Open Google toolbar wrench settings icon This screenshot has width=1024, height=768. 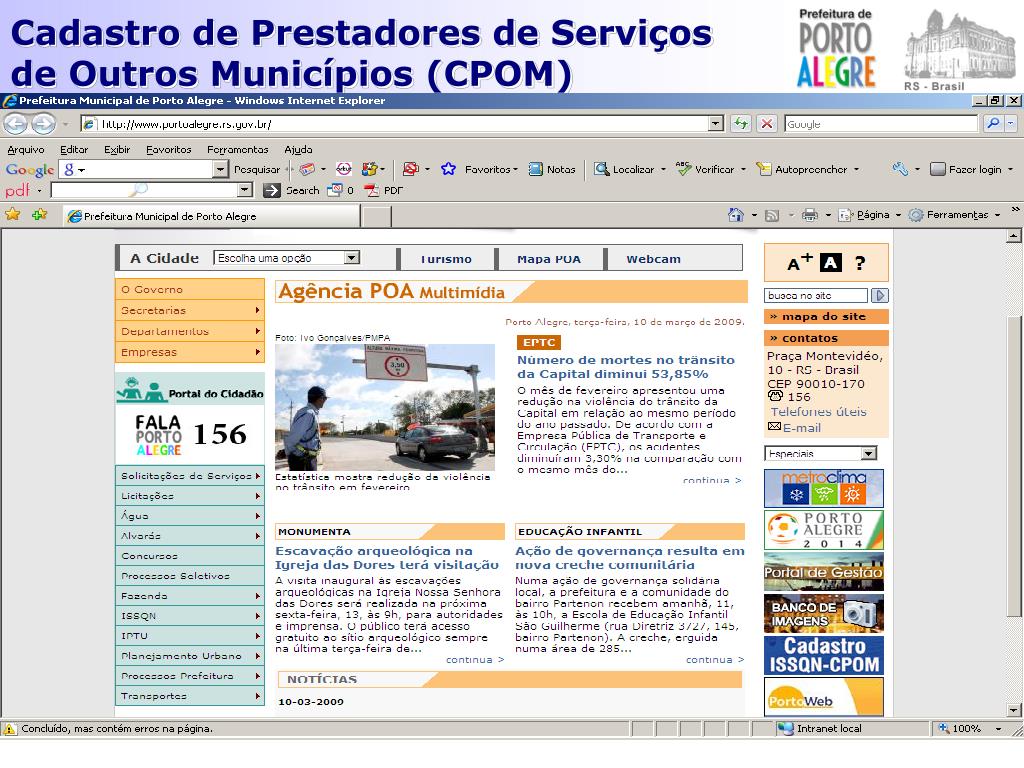pos(900,169)
